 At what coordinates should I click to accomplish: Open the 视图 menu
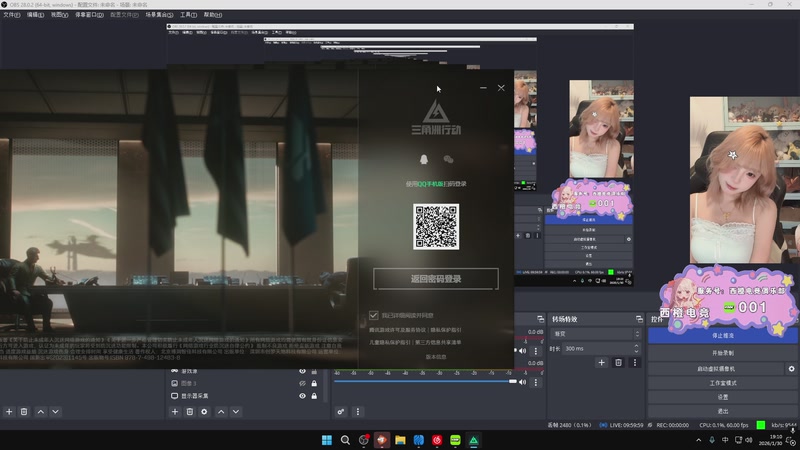[59, 15]
